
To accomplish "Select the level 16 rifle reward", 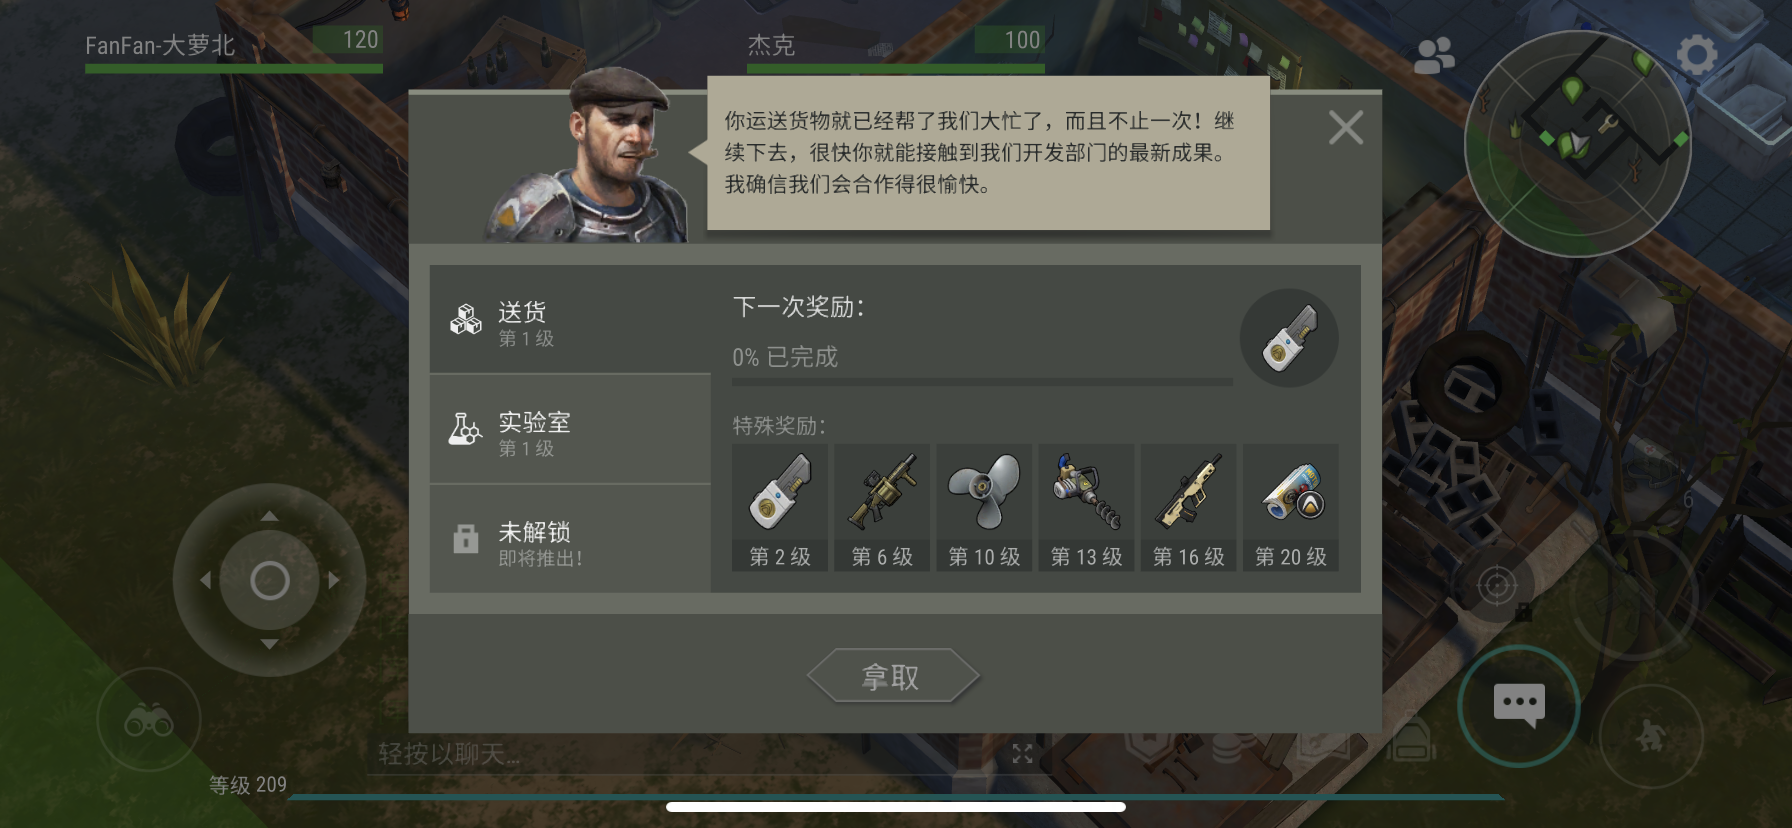I will click(x=1188, y=508).
